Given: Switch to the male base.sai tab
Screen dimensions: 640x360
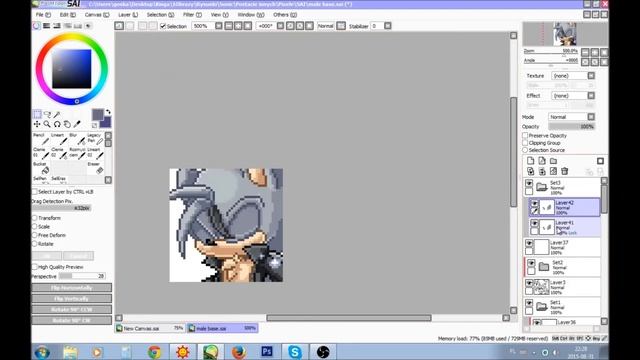Looking at the screenshot, I should coord(222,328).
